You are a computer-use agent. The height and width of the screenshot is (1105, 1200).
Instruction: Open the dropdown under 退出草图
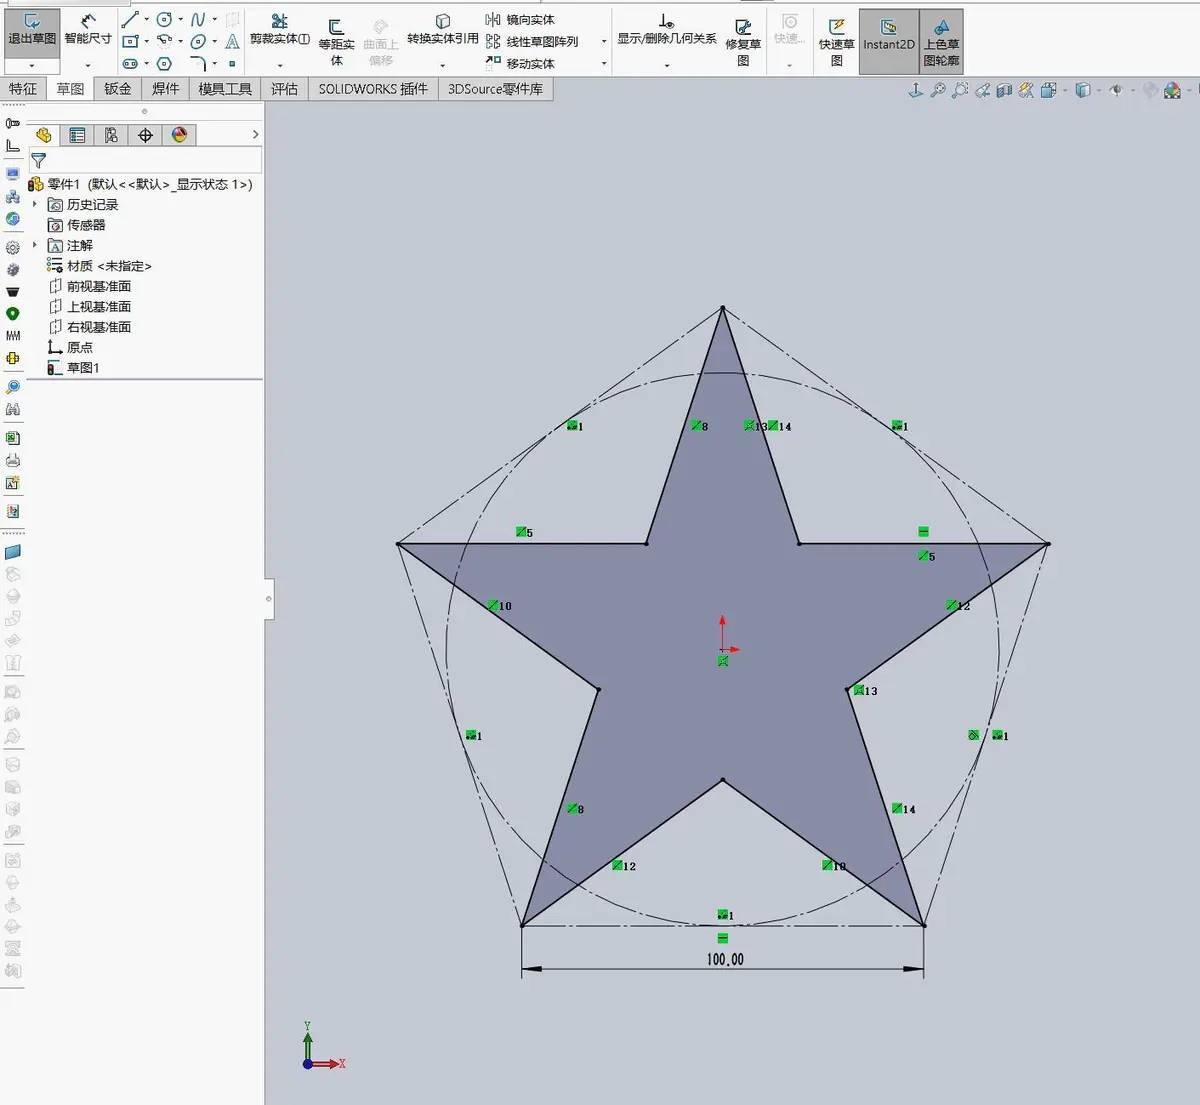point(32,65)
